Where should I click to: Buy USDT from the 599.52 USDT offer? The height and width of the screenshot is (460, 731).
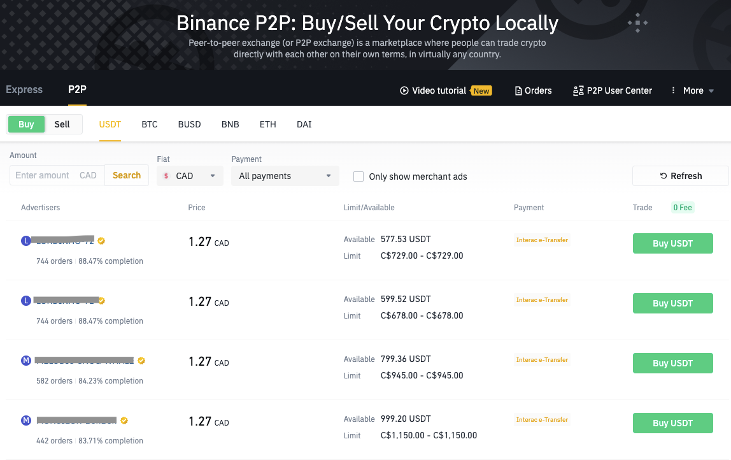672,303
